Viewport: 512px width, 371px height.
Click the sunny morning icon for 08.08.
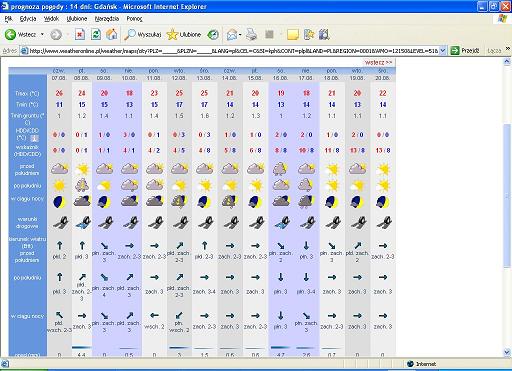(x=82, y=169)
